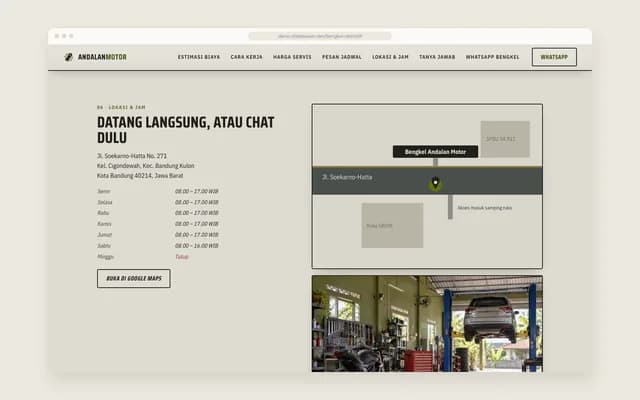Go to Cara Kerja section

coord(247,57)
